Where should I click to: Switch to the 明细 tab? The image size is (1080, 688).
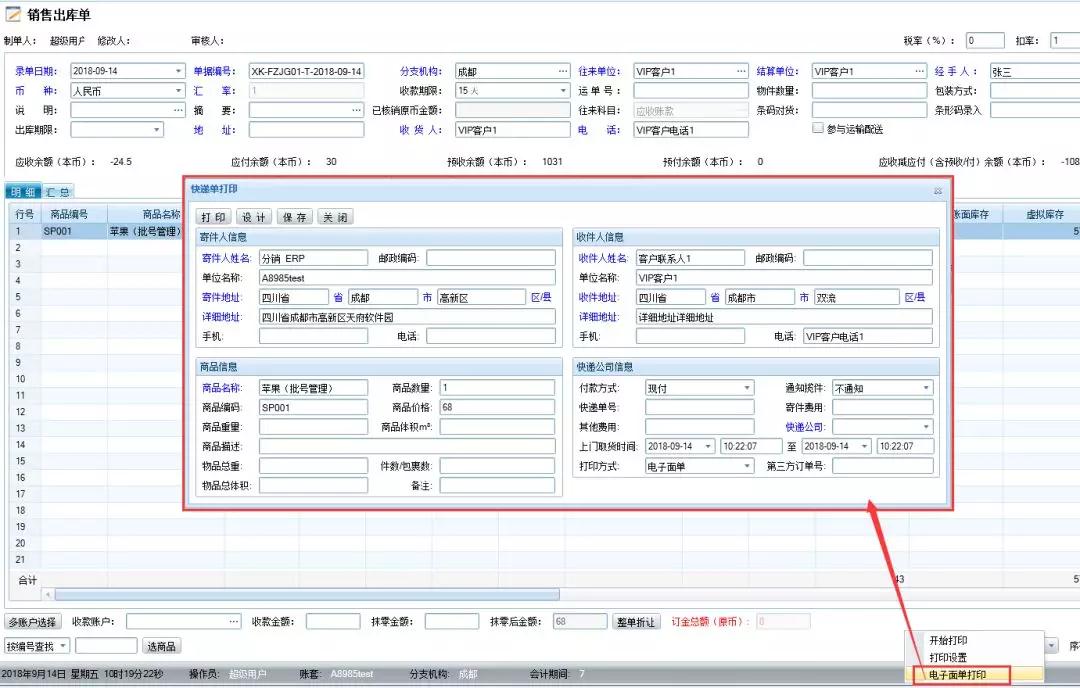pos(23,192)
